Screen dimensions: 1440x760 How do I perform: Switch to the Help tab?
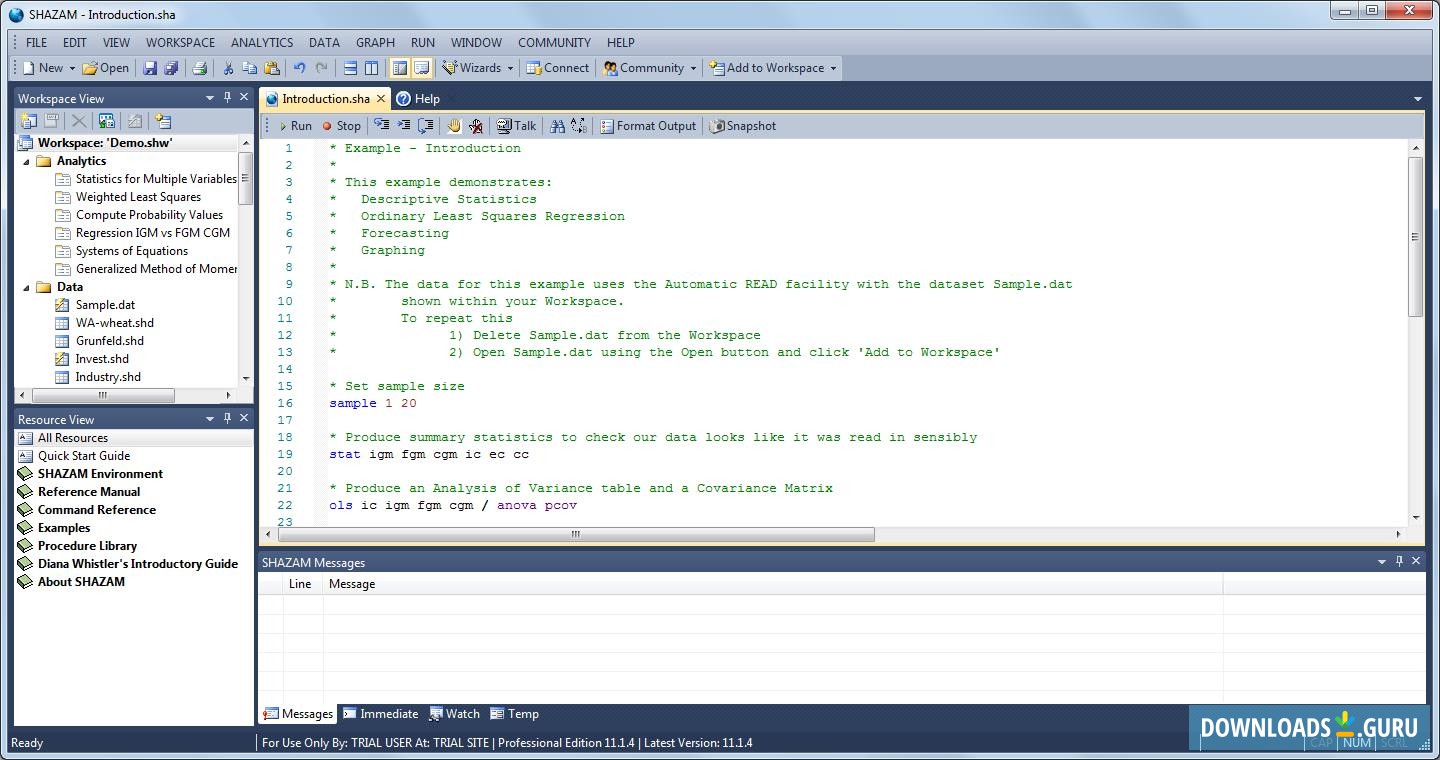pyautogui.click(x=418, y=99)
